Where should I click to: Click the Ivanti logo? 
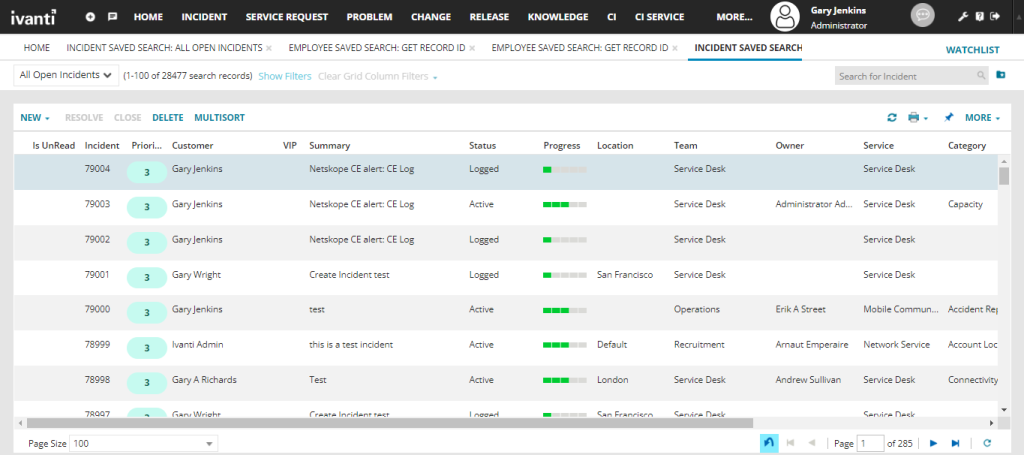pyautogui.click(x=33, y=17)
